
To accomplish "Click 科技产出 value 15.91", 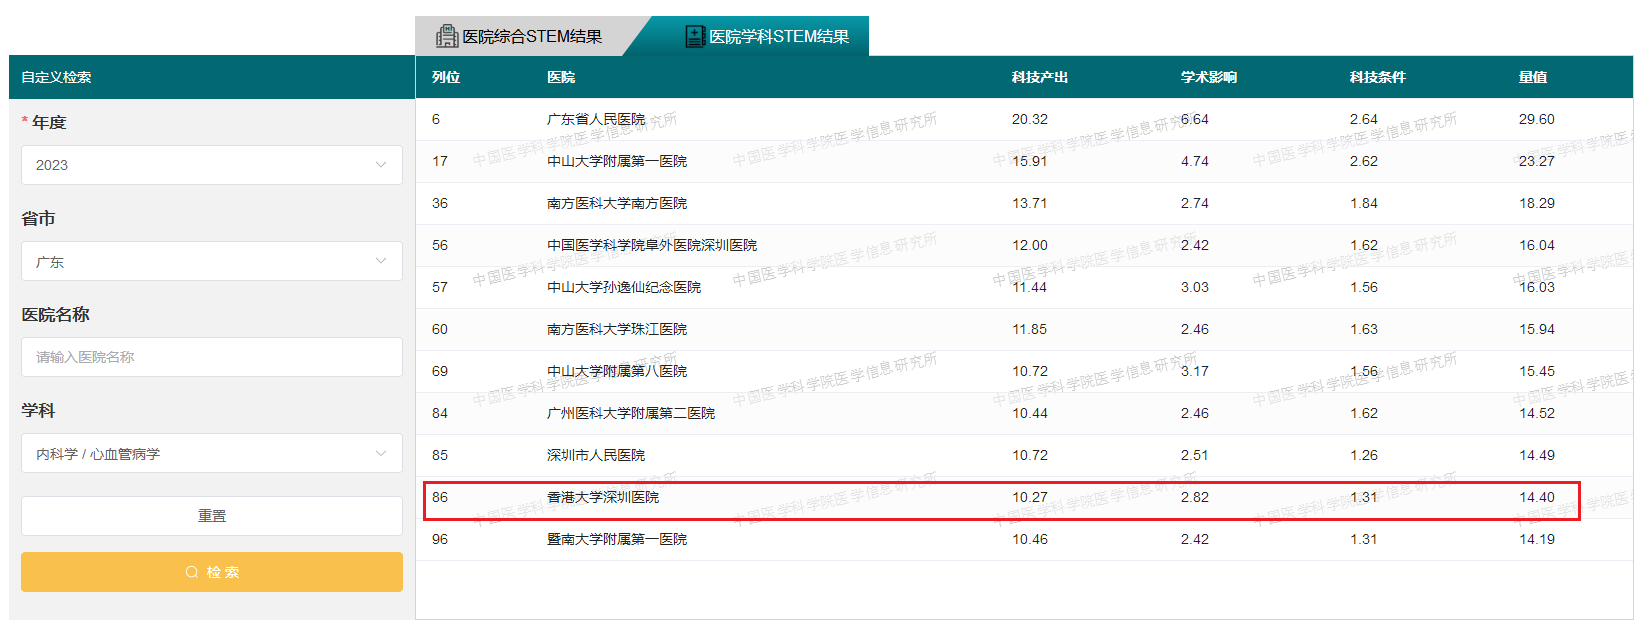I will tap(1030, 161).
